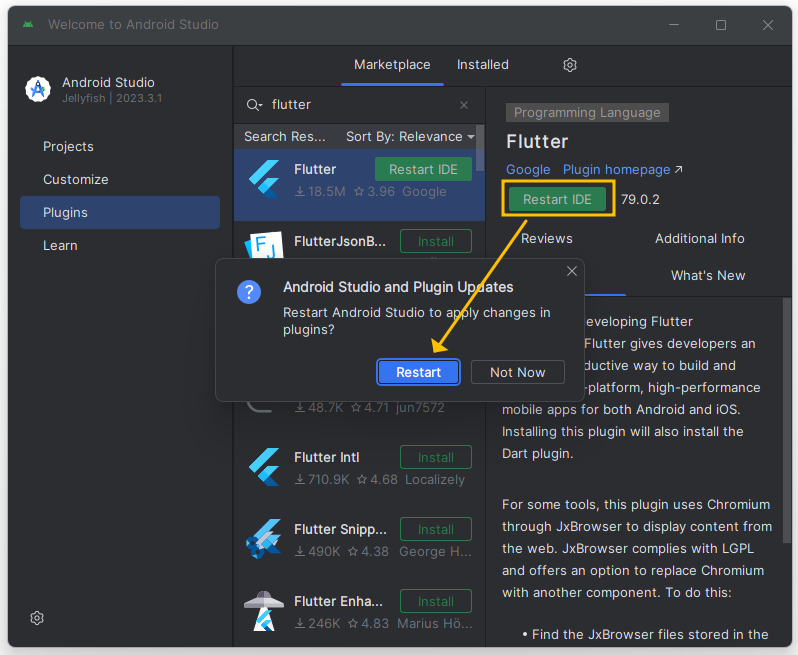Click the Localizely vendor name
798x655 pixels.
coord(435,479)
